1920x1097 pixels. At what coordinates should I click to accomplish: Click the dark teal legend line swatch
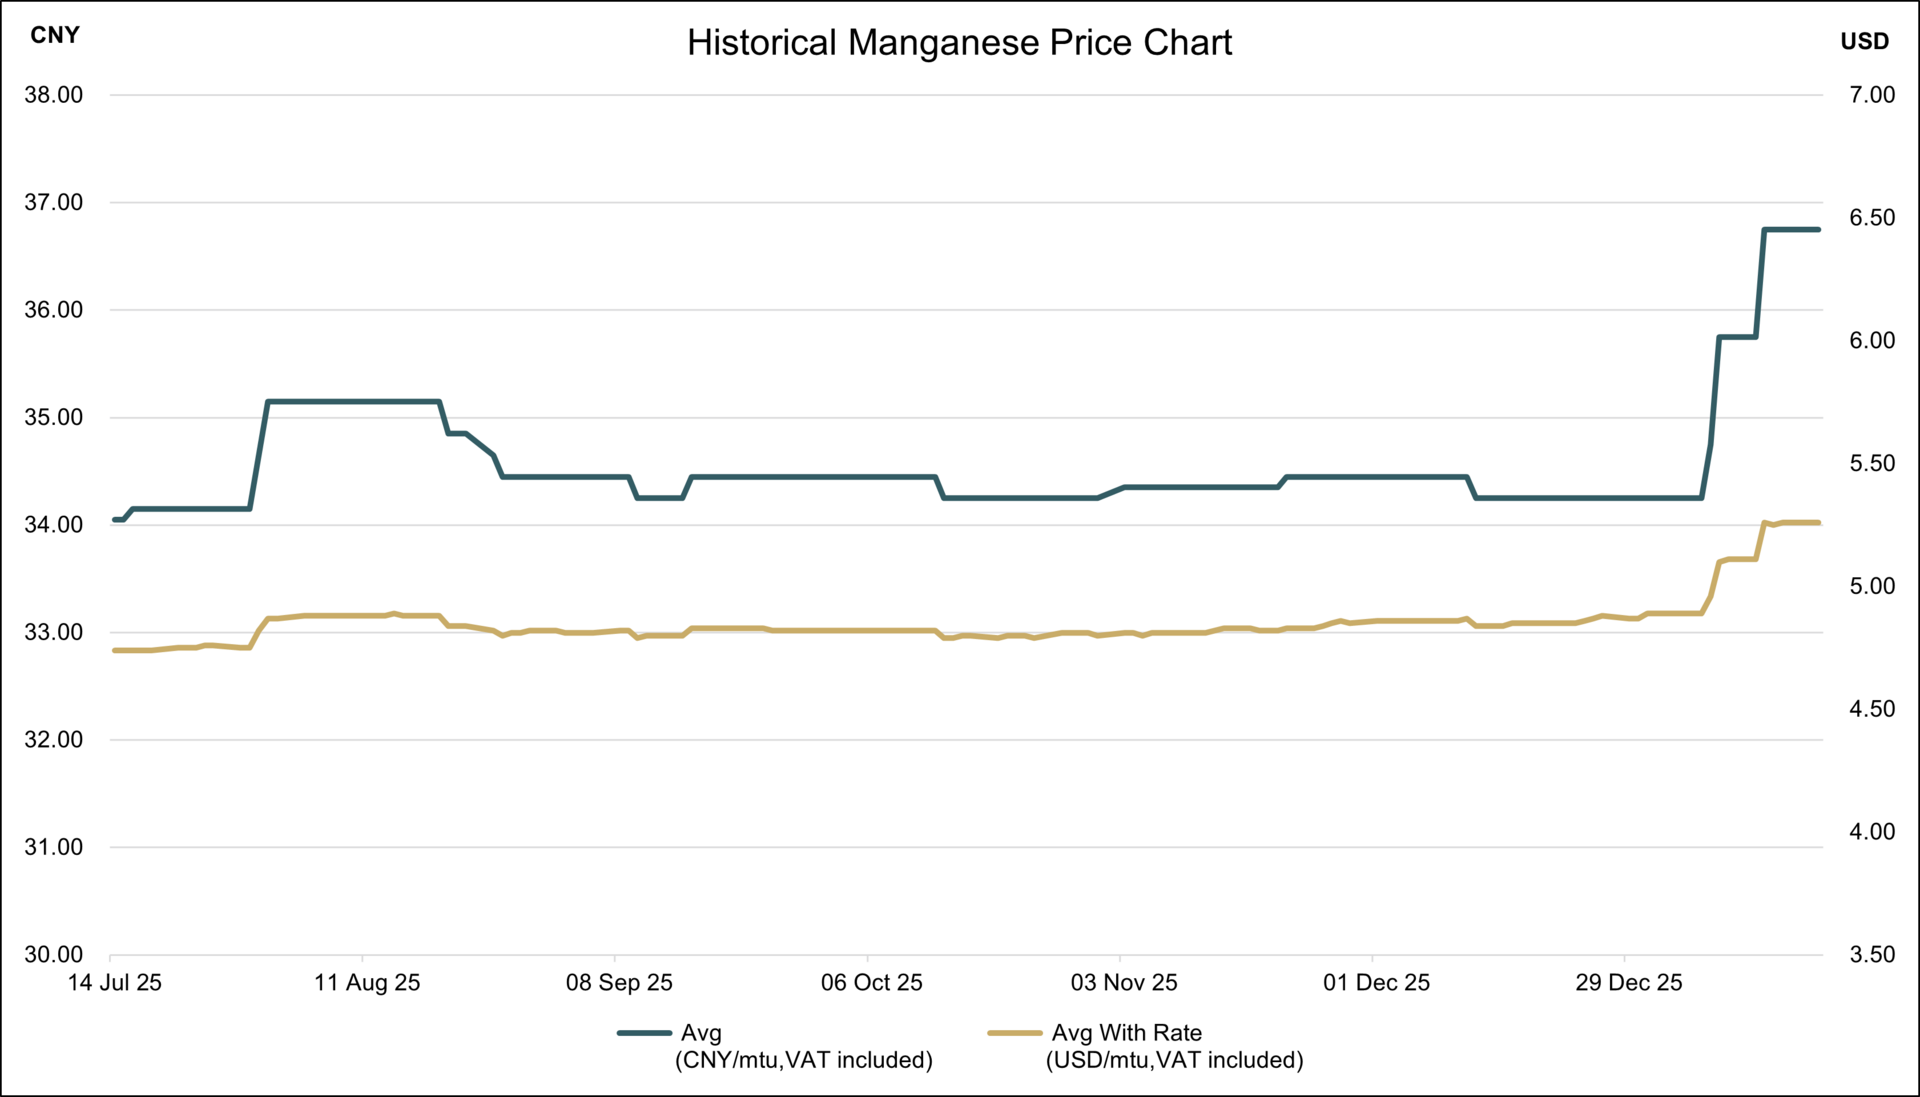pyautogui.click(x=644, y=1033)
